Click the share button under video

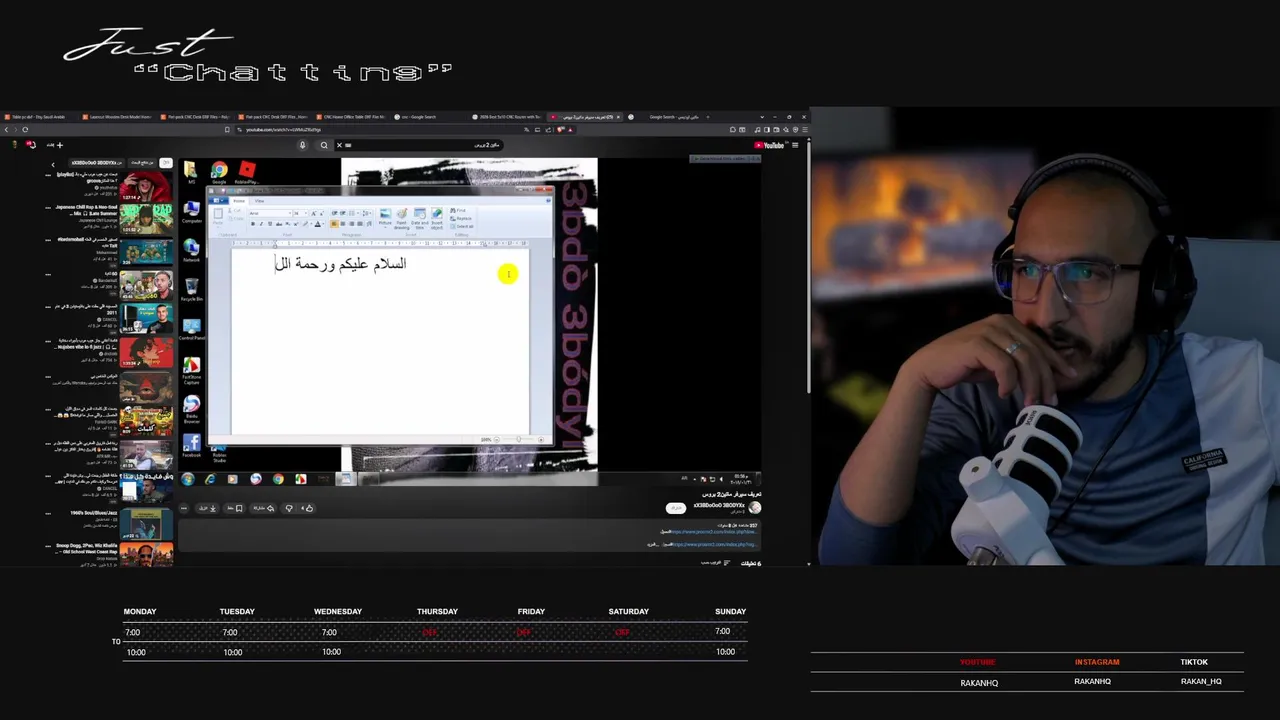264,508
